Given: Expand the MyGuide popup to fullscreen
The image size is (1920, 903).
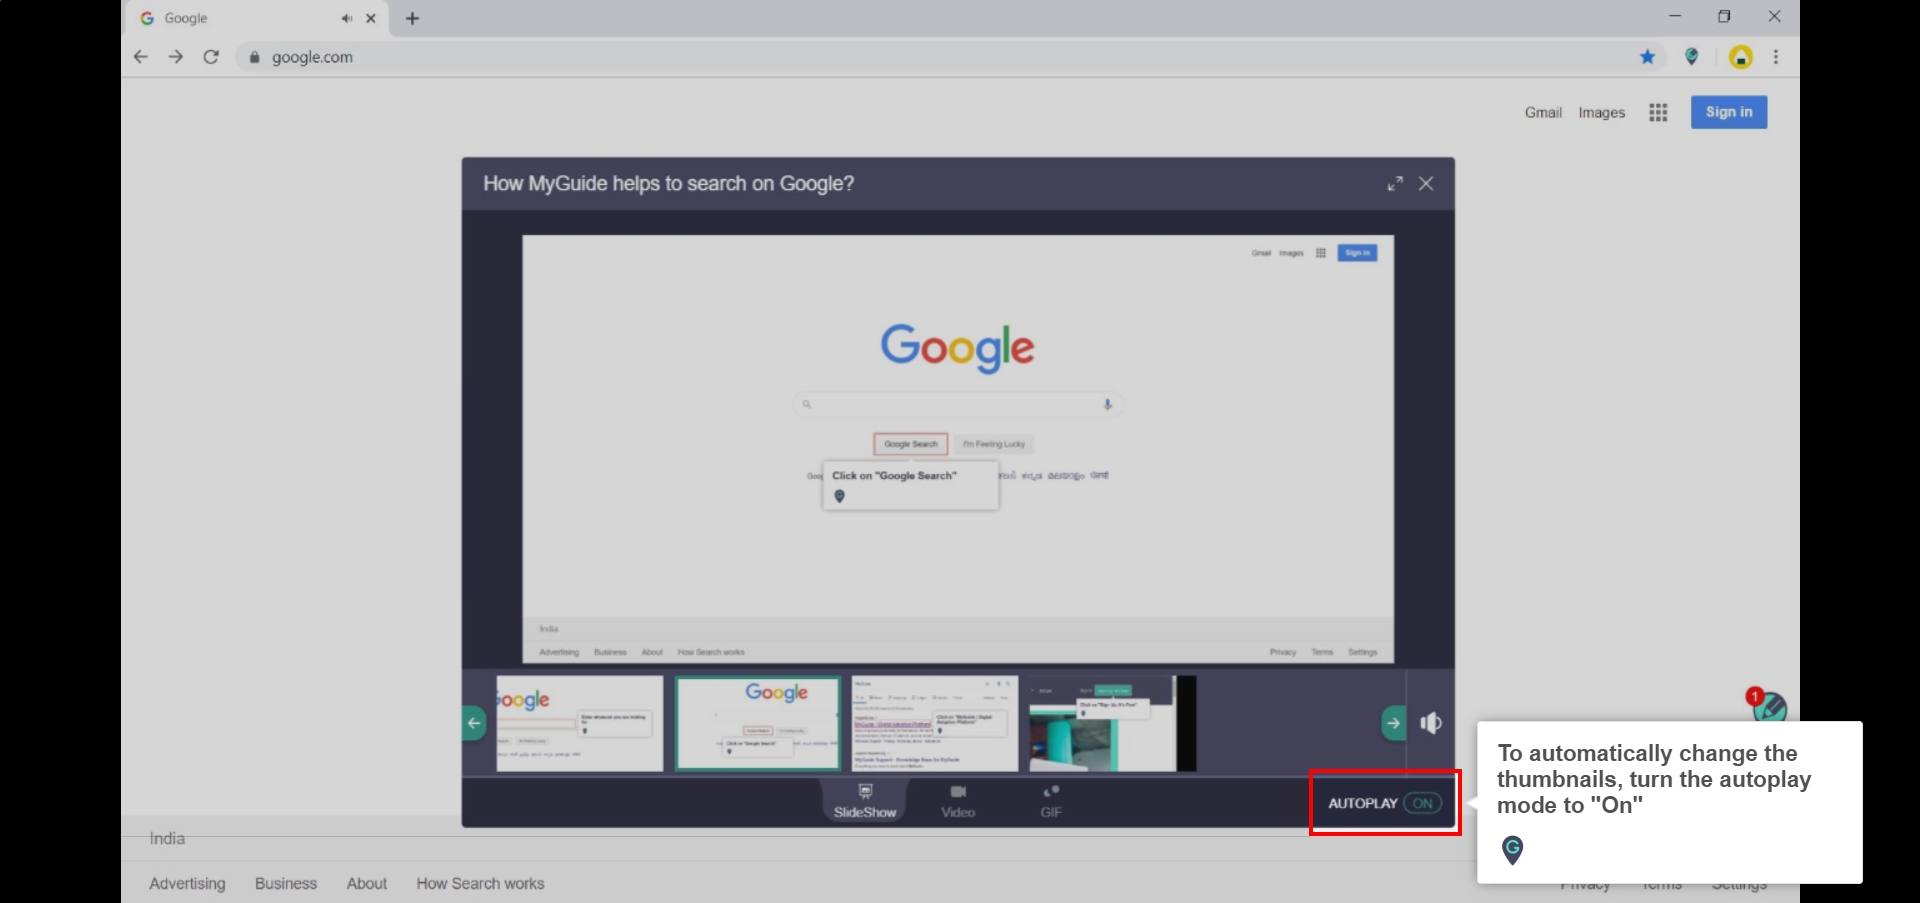Looking at the screenshot, I should tap(1395, 184).
